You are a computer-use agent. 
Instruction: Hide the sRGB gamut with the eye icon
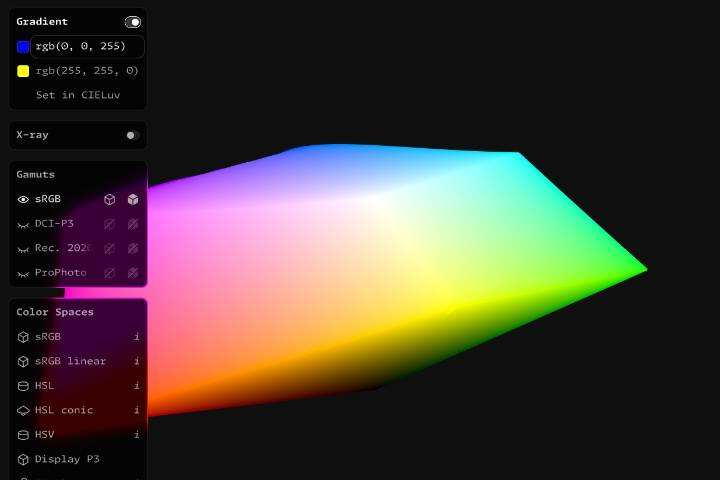(24, 199)
